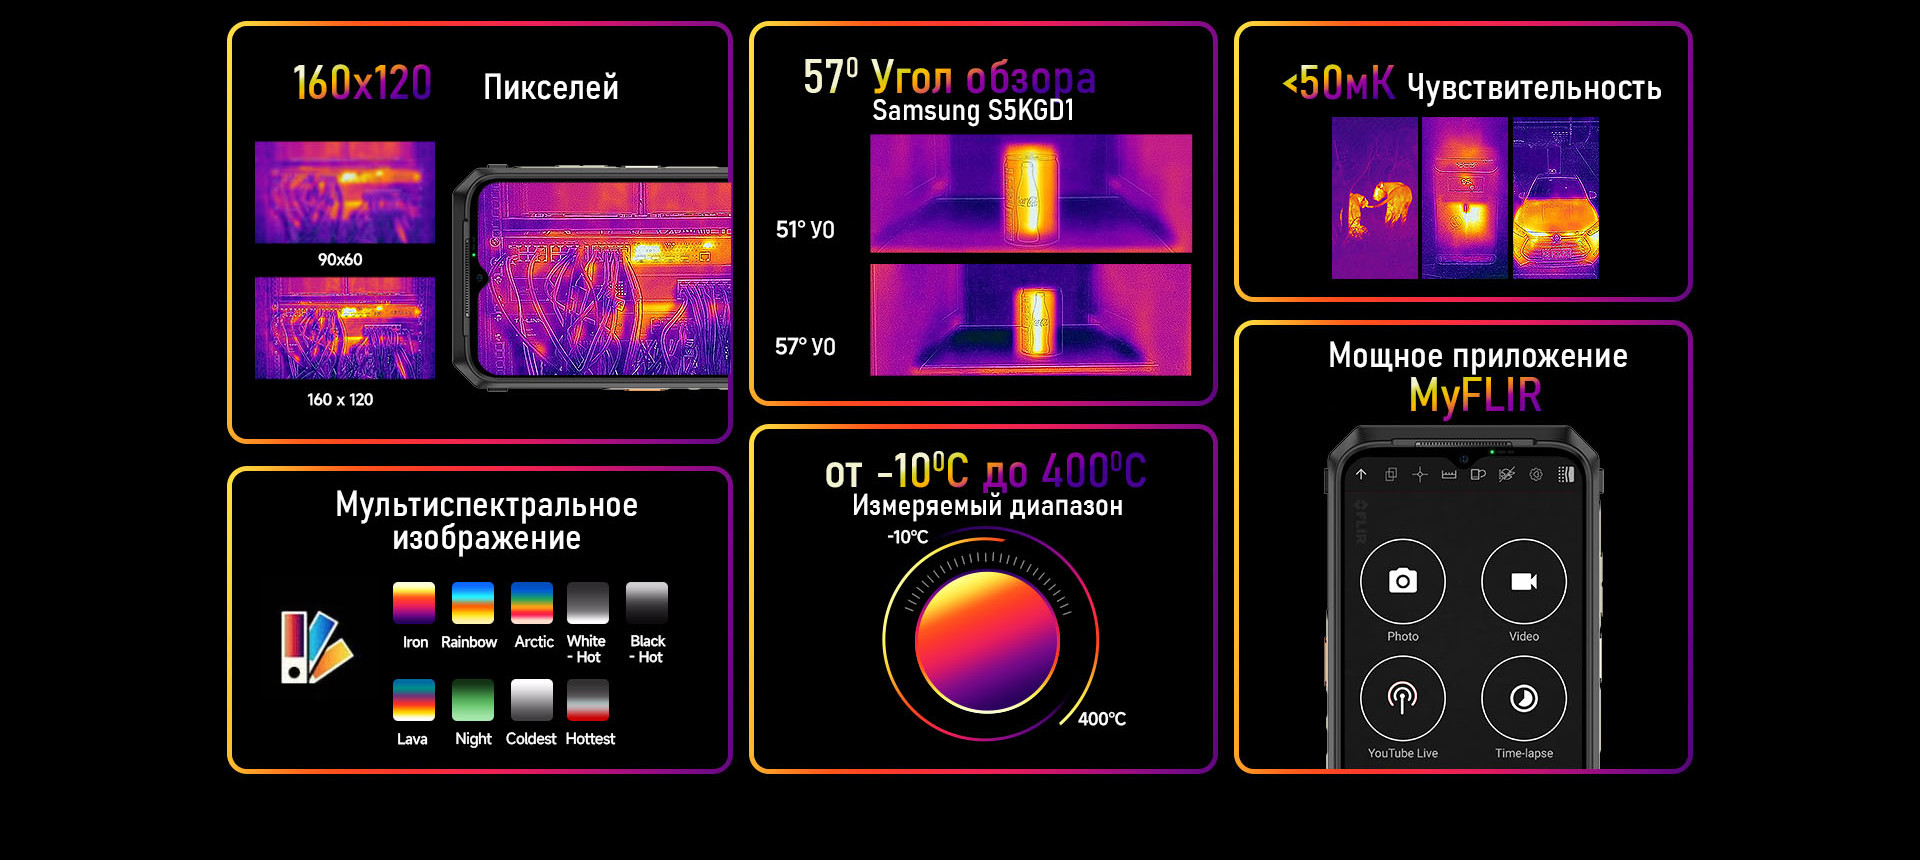Click the ruler measurement icon
This screenshot has width=1920, height=860.
(1448, 474)
